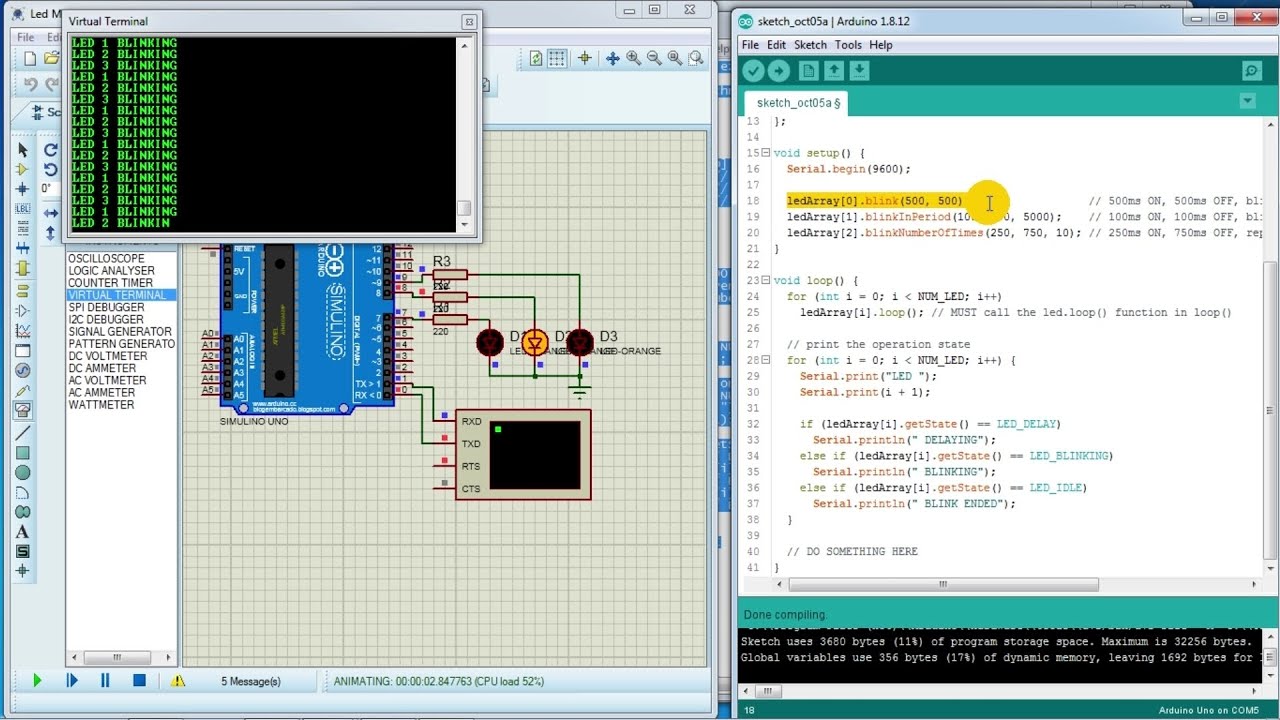This screenshot has width=1280, height=720.
Task: Click the Arduino Verify checkmark button
Action: pos(753,71)
